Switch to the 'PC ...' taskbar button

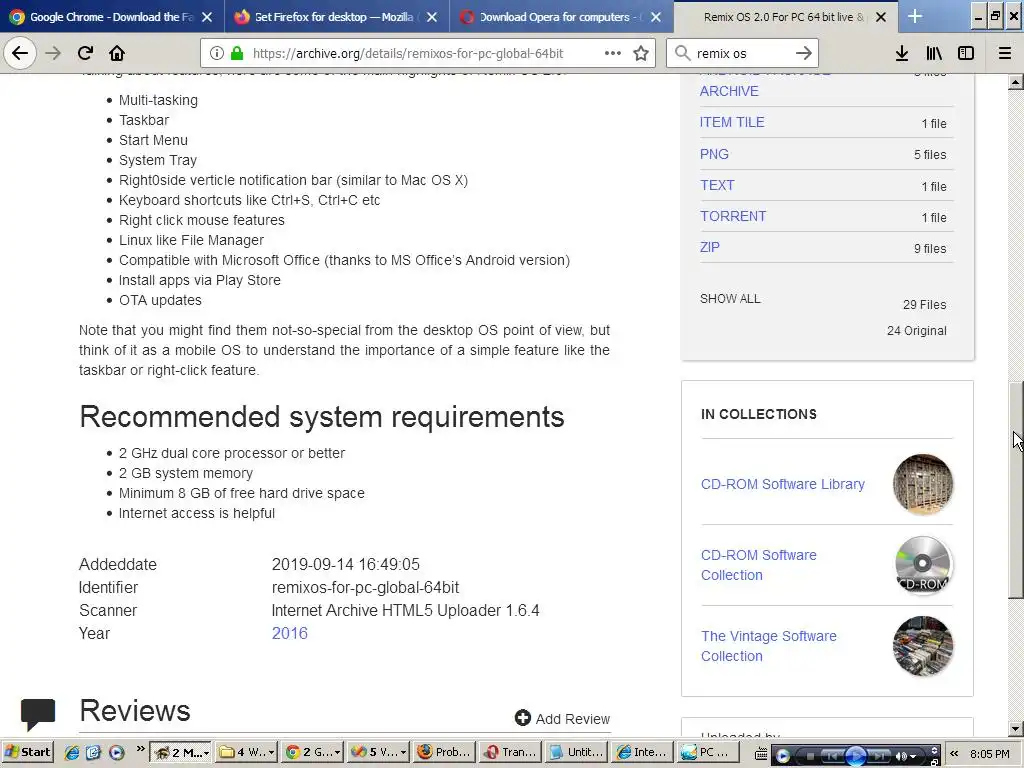click(x=706, y=752)
